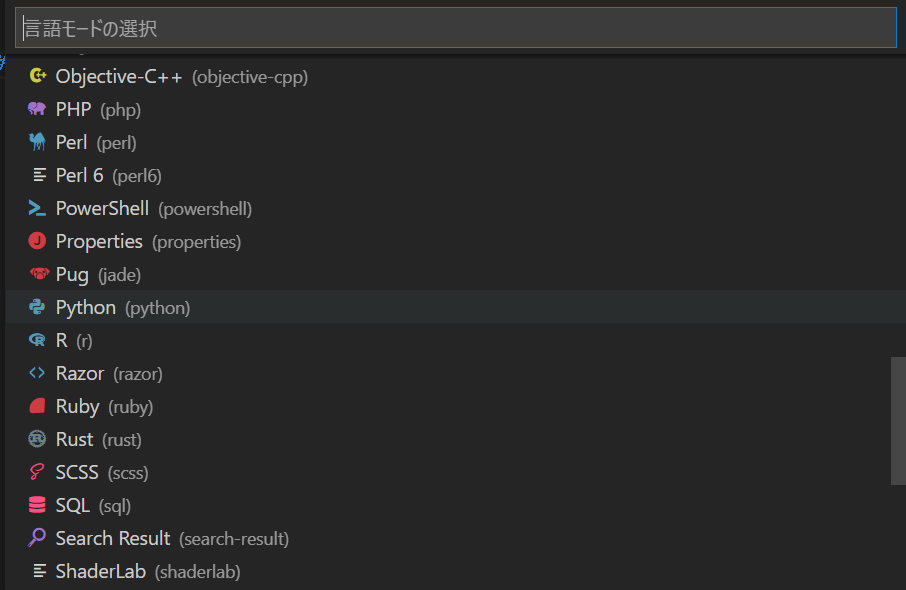Click the PHP elephant icon
Image resolution: width=906 pixels, height=590 pixels.
coord(37,109)
